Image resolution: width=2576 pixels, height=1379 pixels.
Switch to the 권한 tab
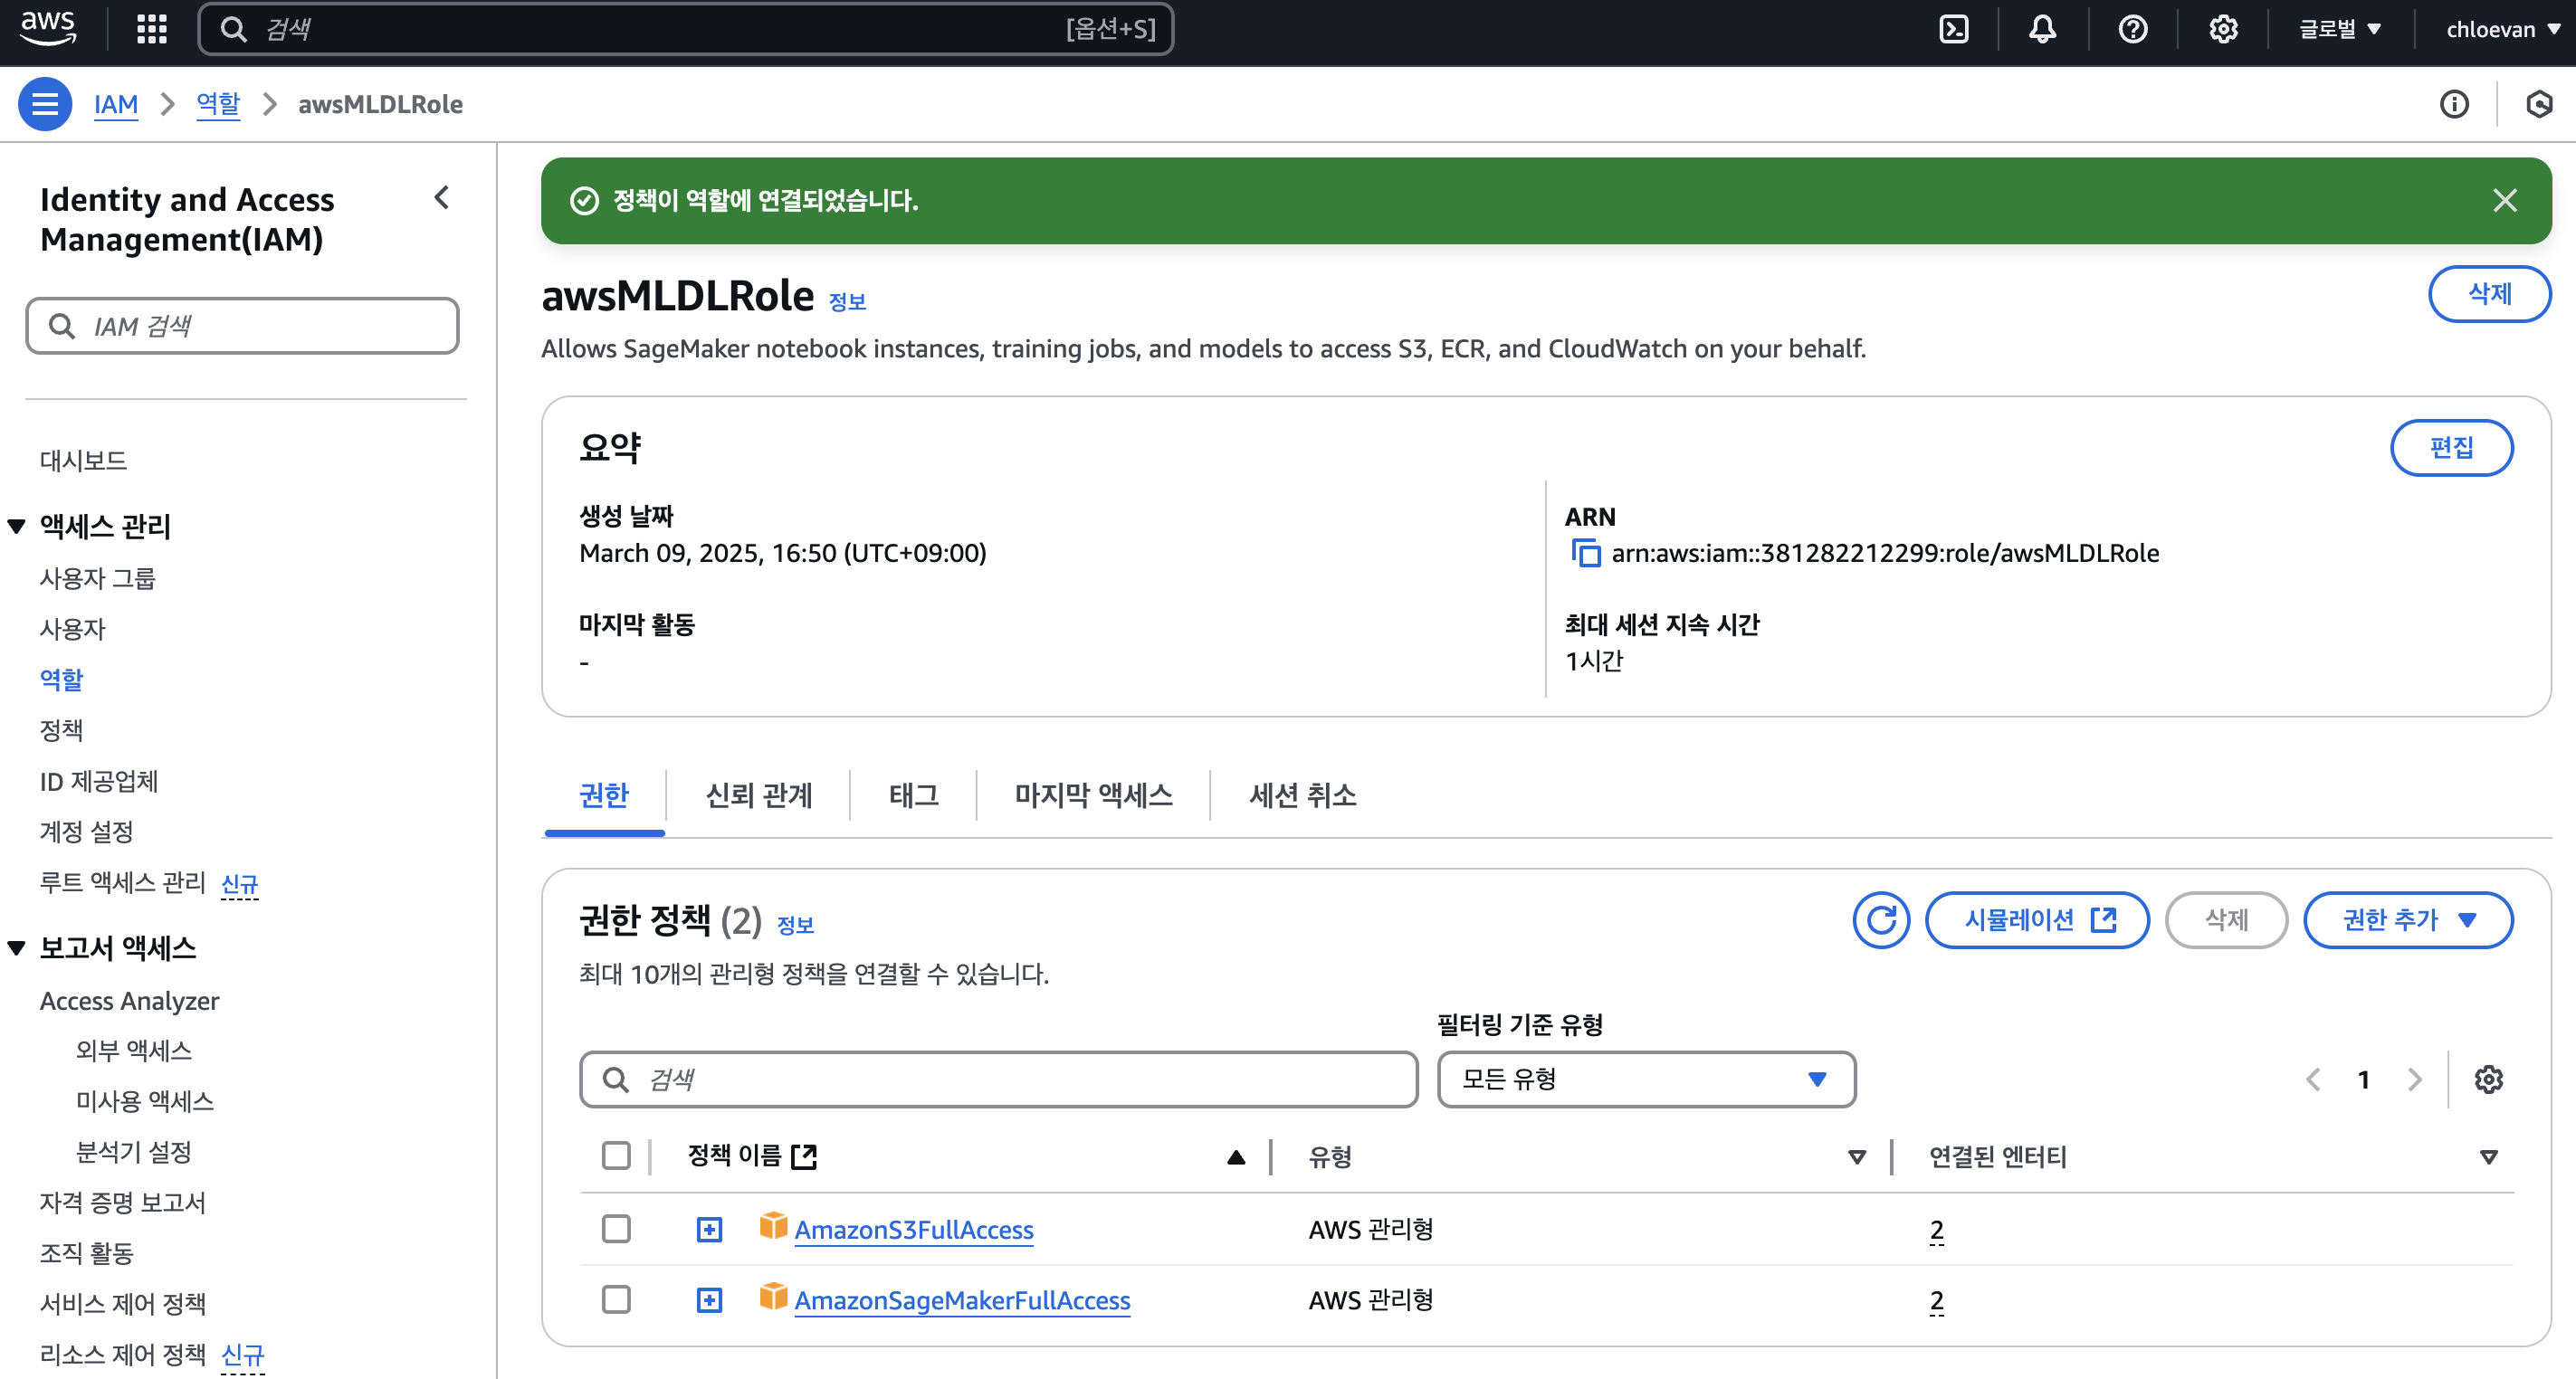click(x=604, y=796)
